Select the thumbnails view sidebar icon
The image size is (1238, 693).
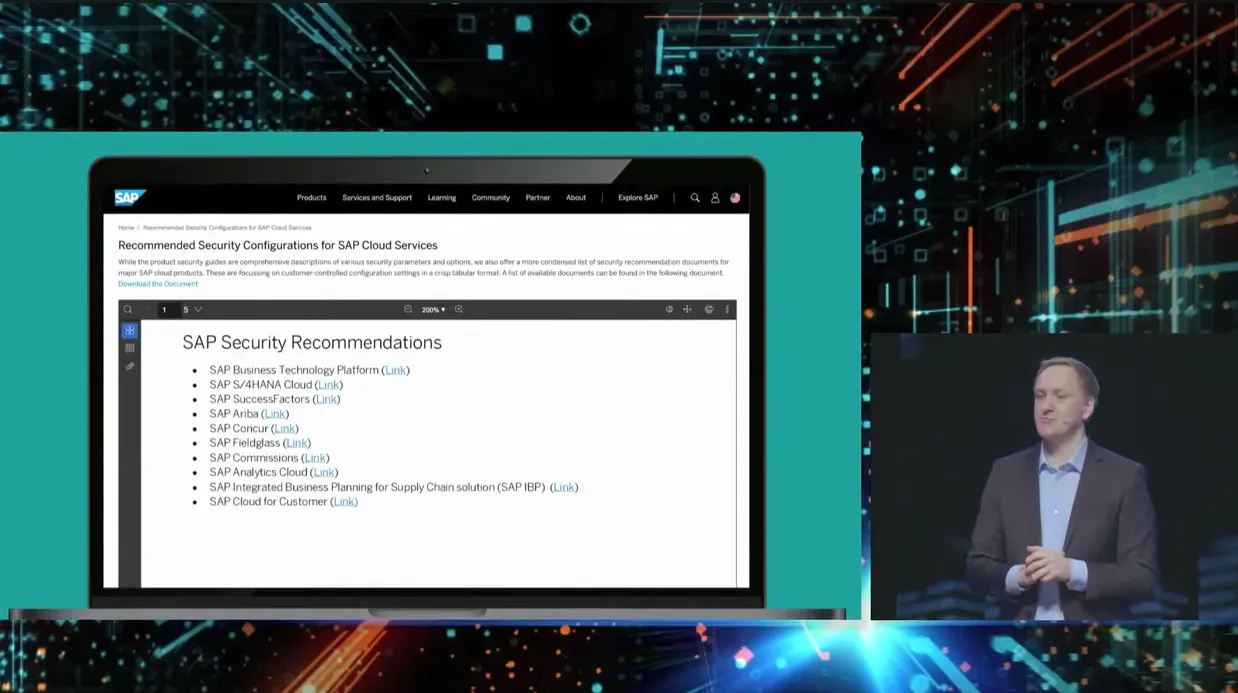pos(130,330)
